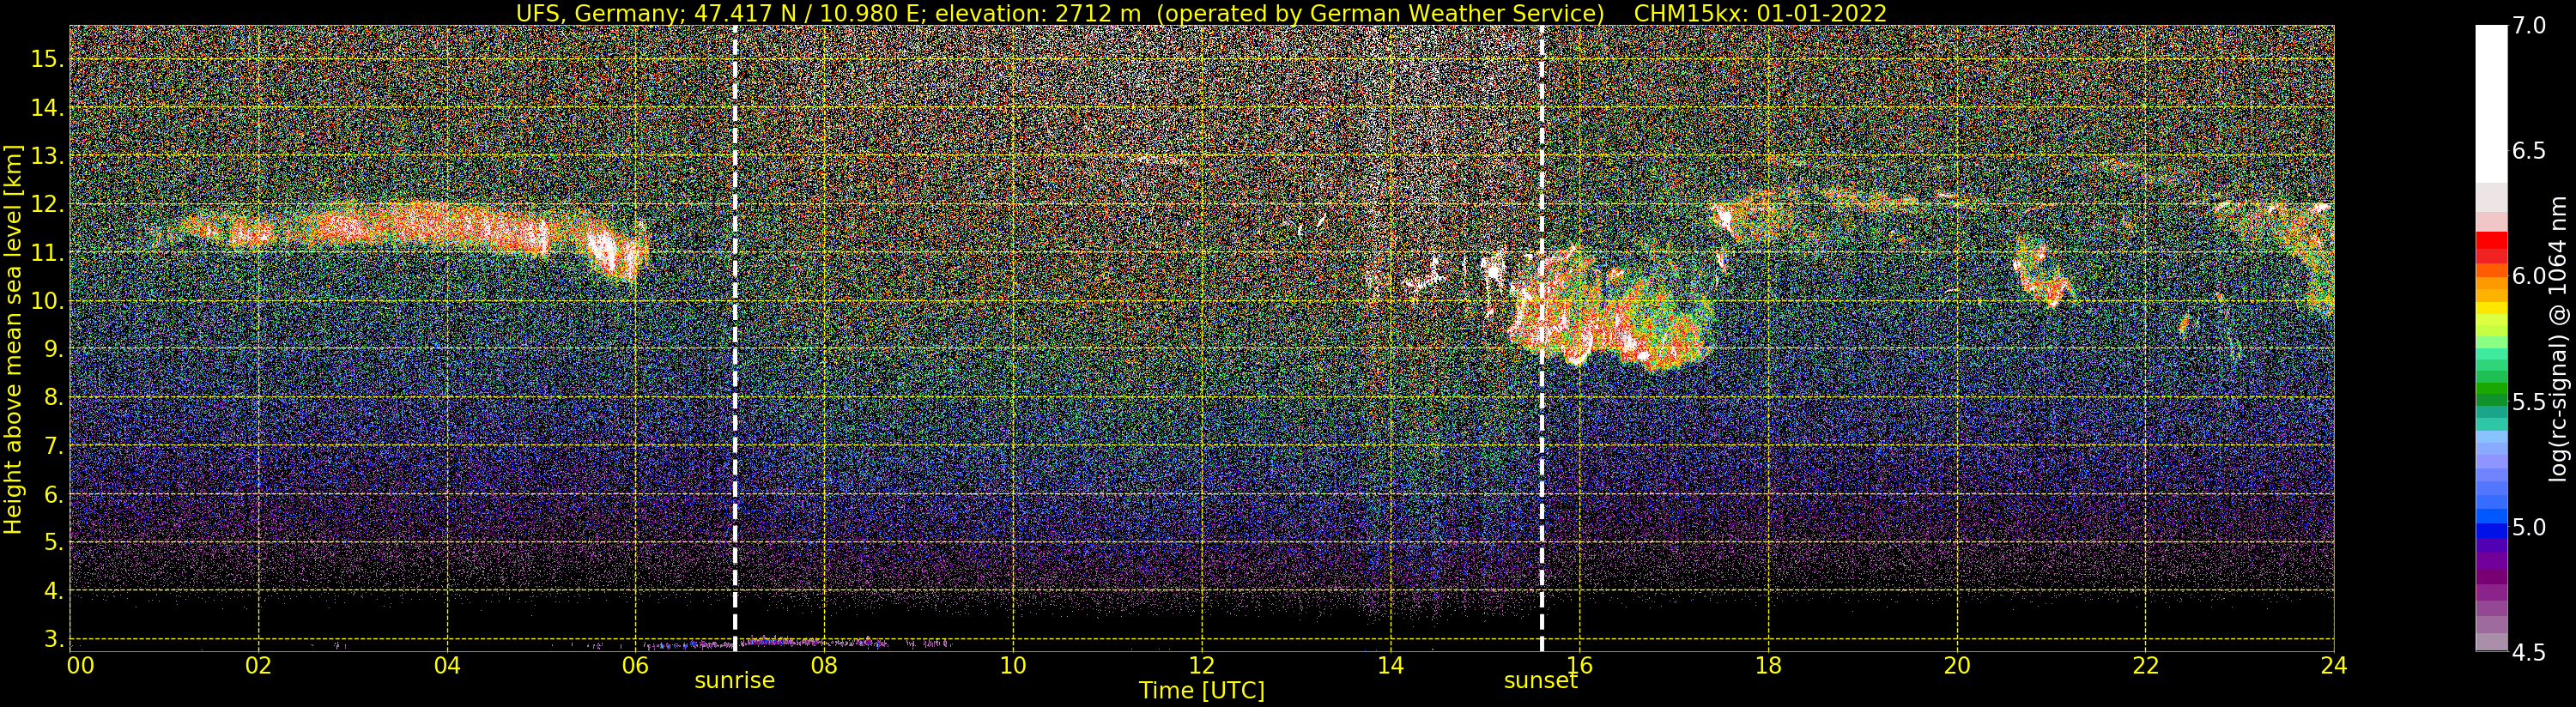Select the height axis tick "11."
This screenshot has width=2576, height=707.
(x=46, y=253)
